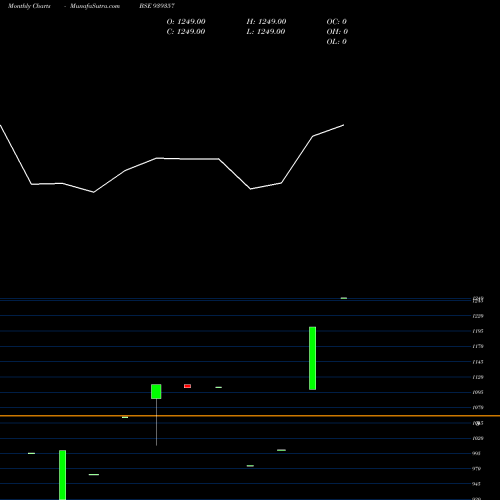The image size is (500, 500).
Task: Click the 1095 price axis label
Action: [x=478, y=392]
